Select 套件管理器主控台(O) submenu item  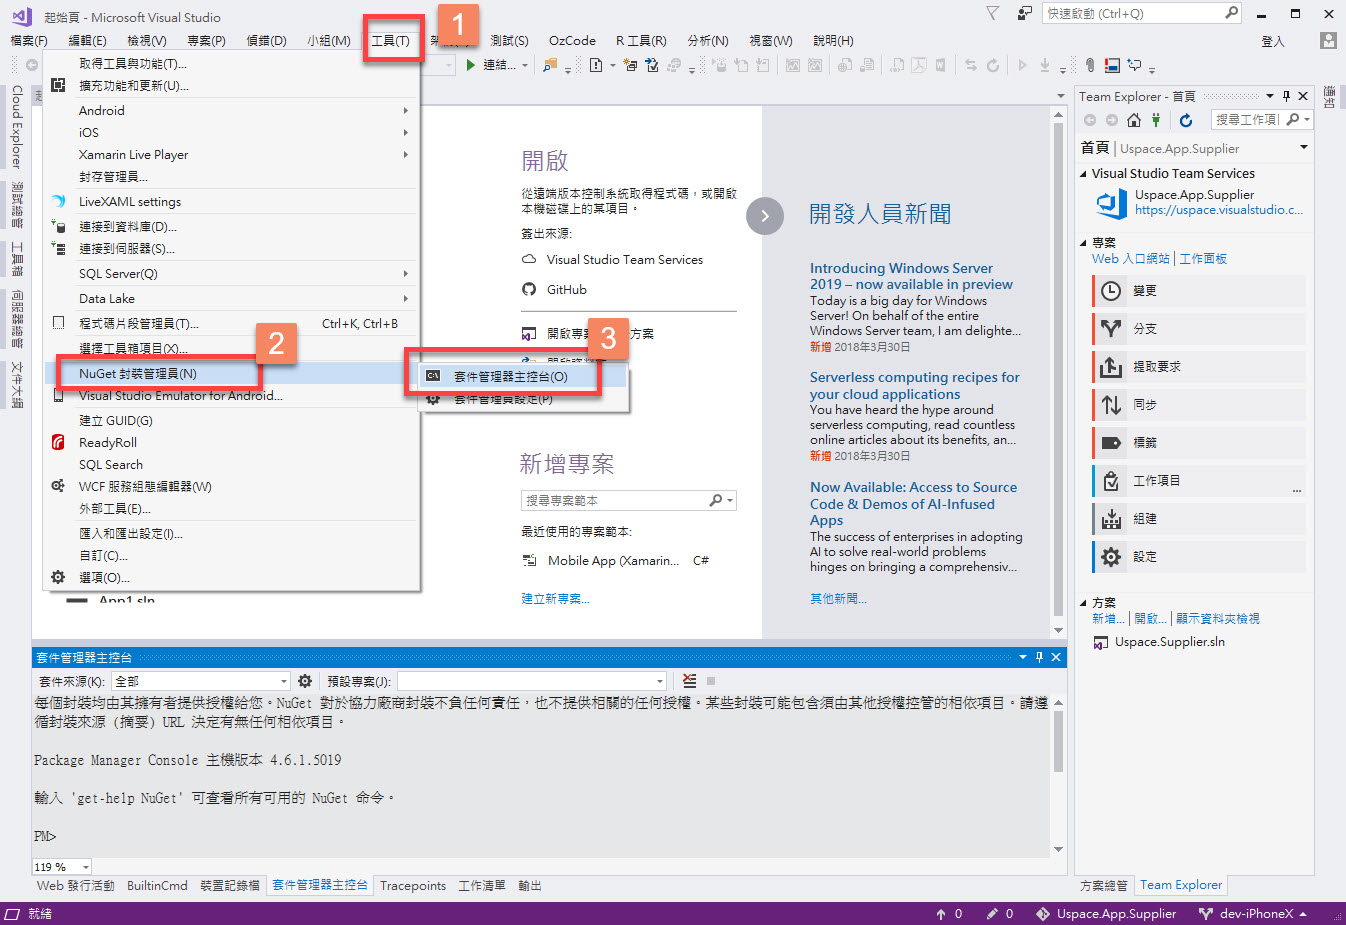pos(523,377)
